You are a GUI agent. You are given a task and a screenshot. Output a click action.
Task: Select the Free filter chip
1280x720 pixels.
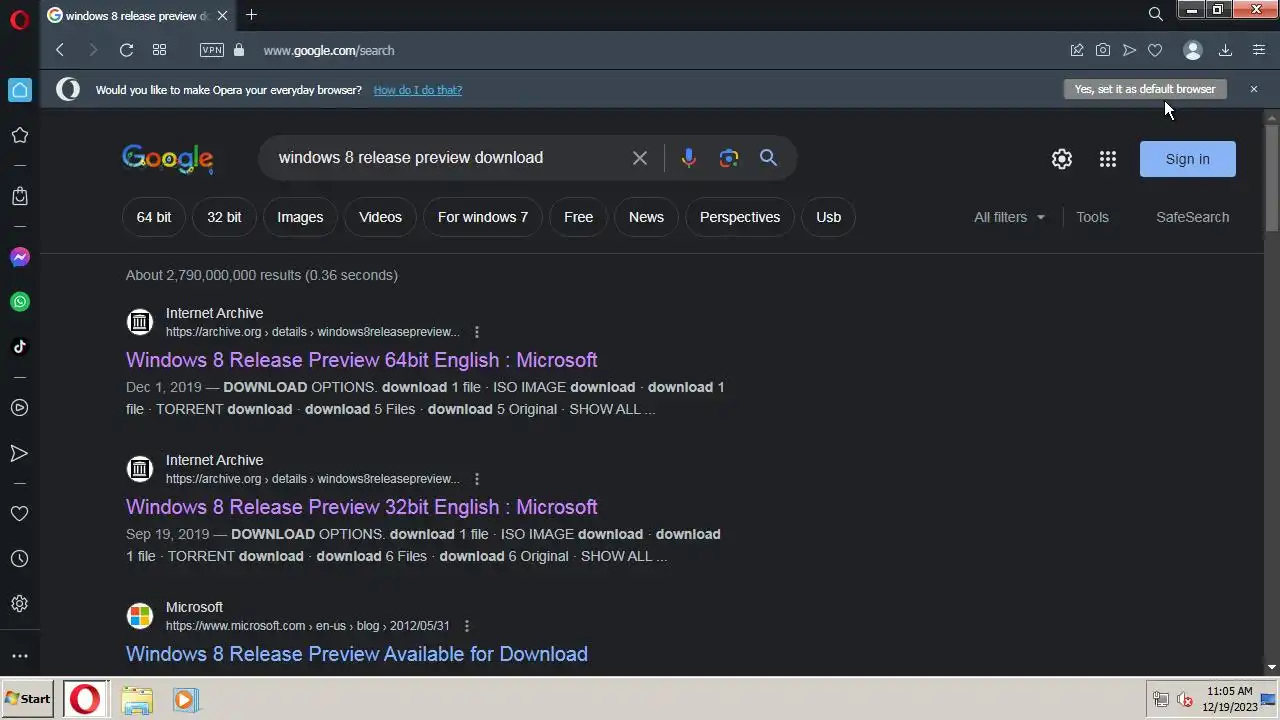[x=578, y=217]
